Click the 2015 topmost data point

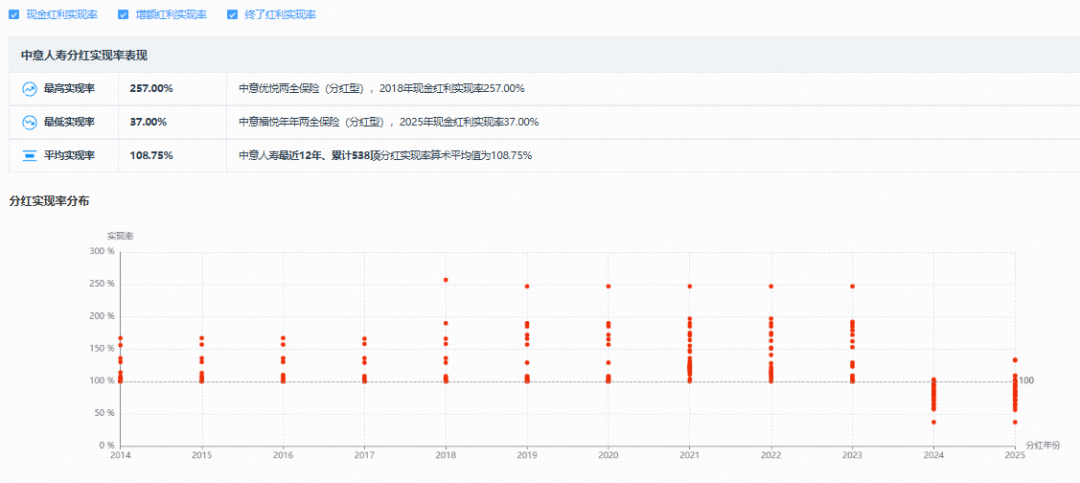click(202, 338)
